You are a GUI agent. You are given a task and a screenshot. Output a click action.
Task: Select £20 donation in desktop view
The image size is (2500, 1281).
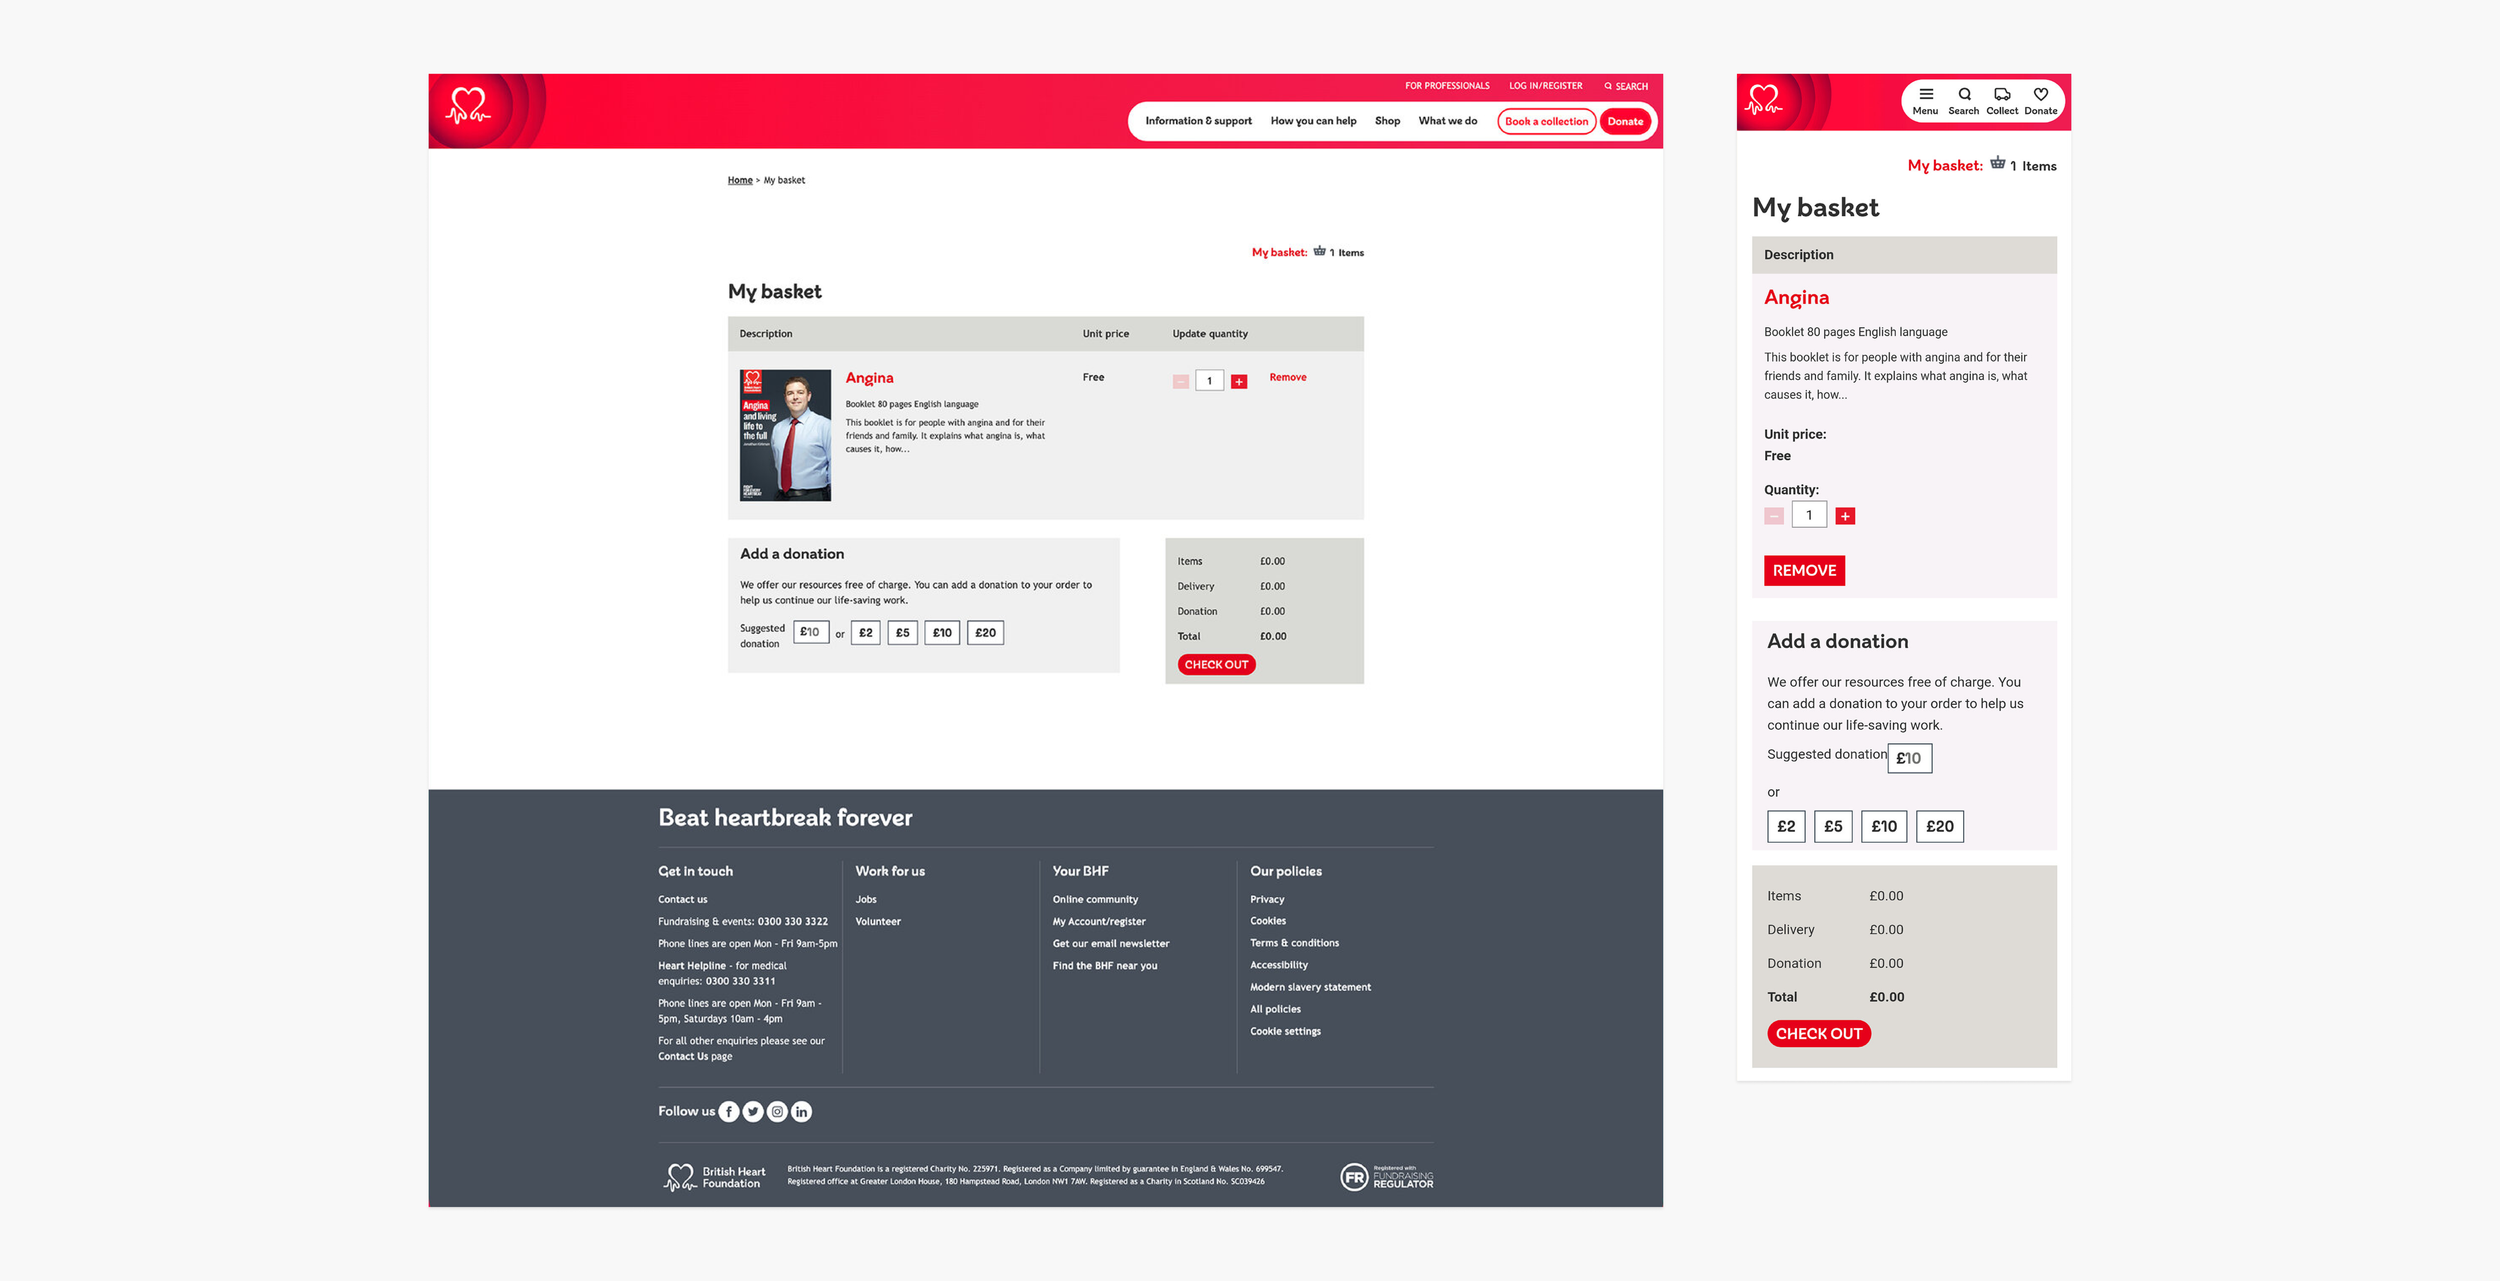tap(985, 633)
